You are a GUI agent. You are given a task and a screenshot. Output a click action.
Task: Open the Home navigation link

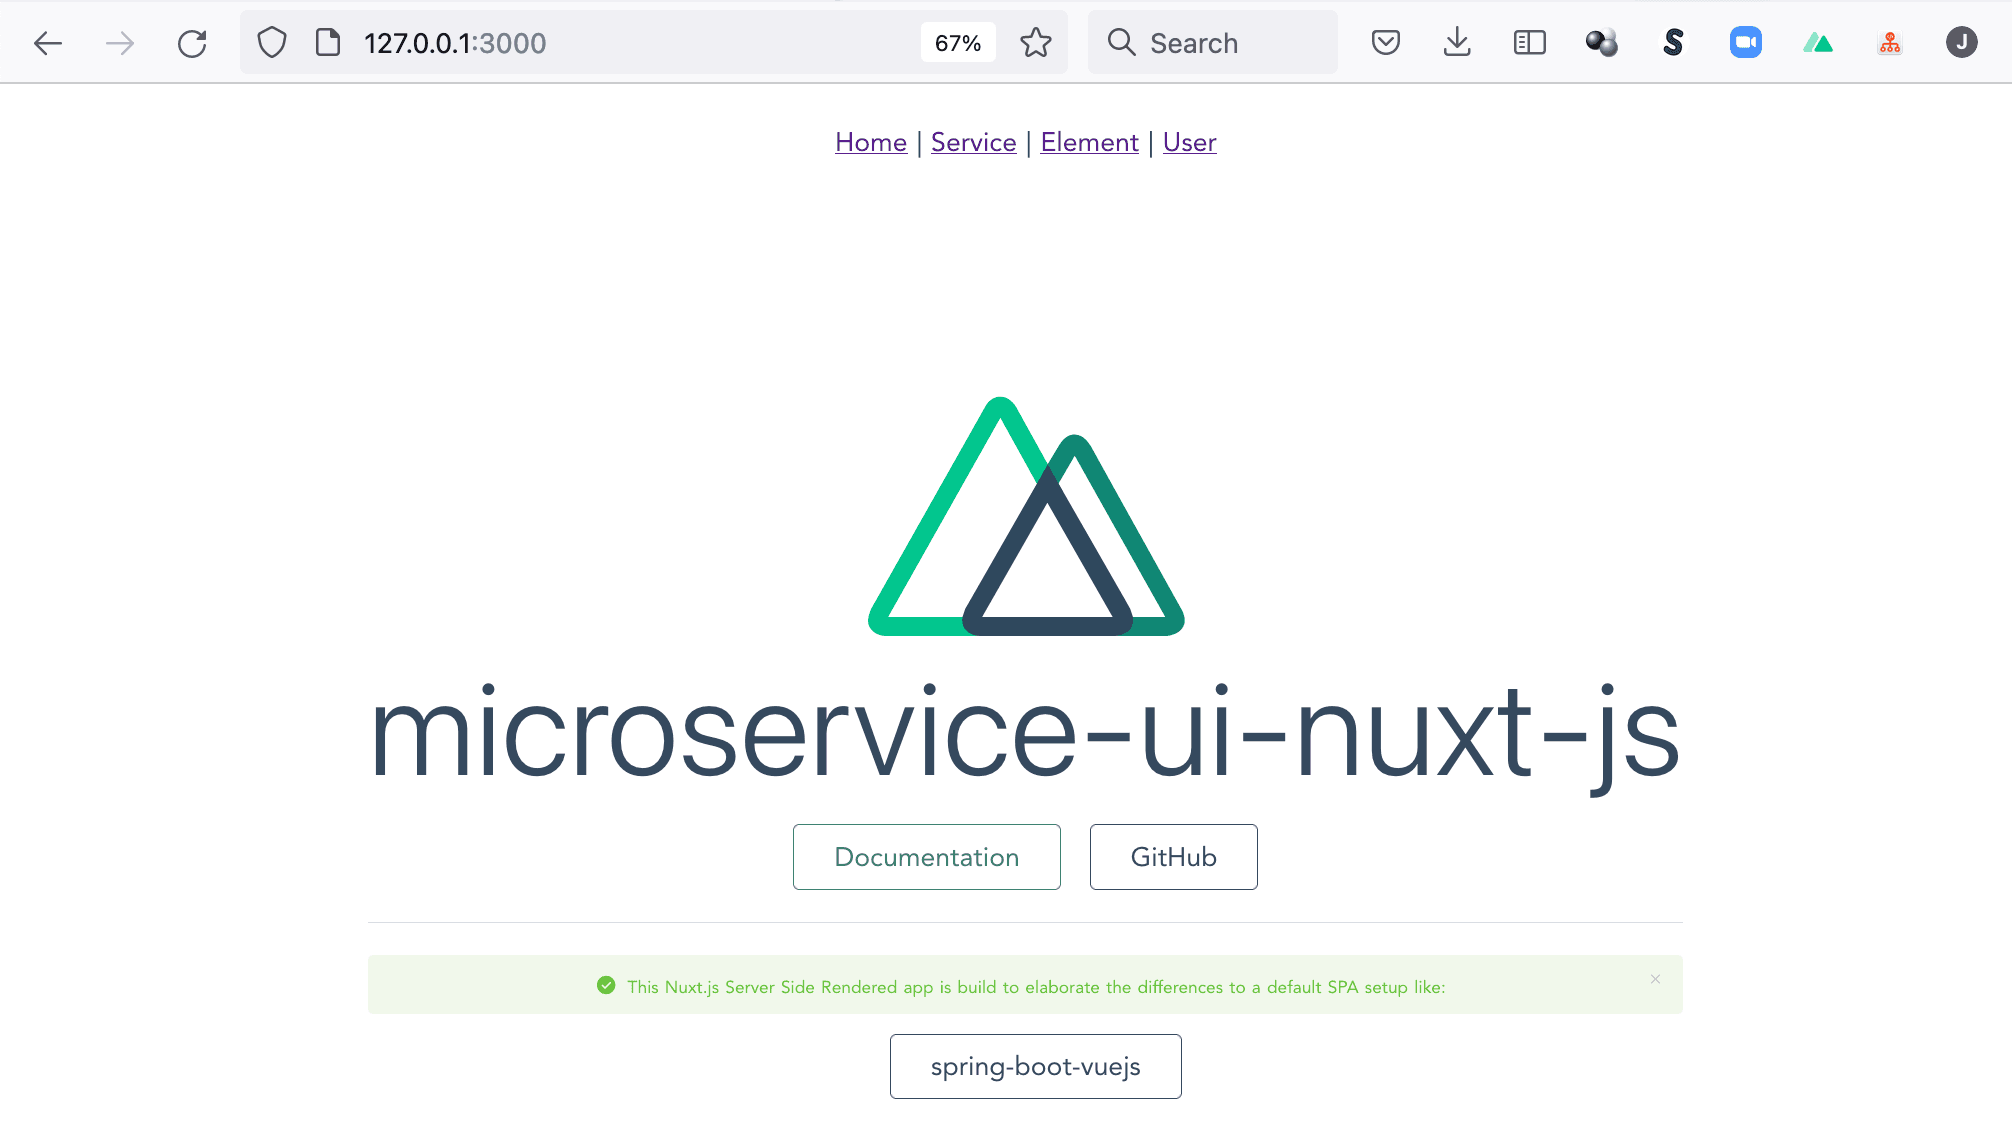point(871,142)
